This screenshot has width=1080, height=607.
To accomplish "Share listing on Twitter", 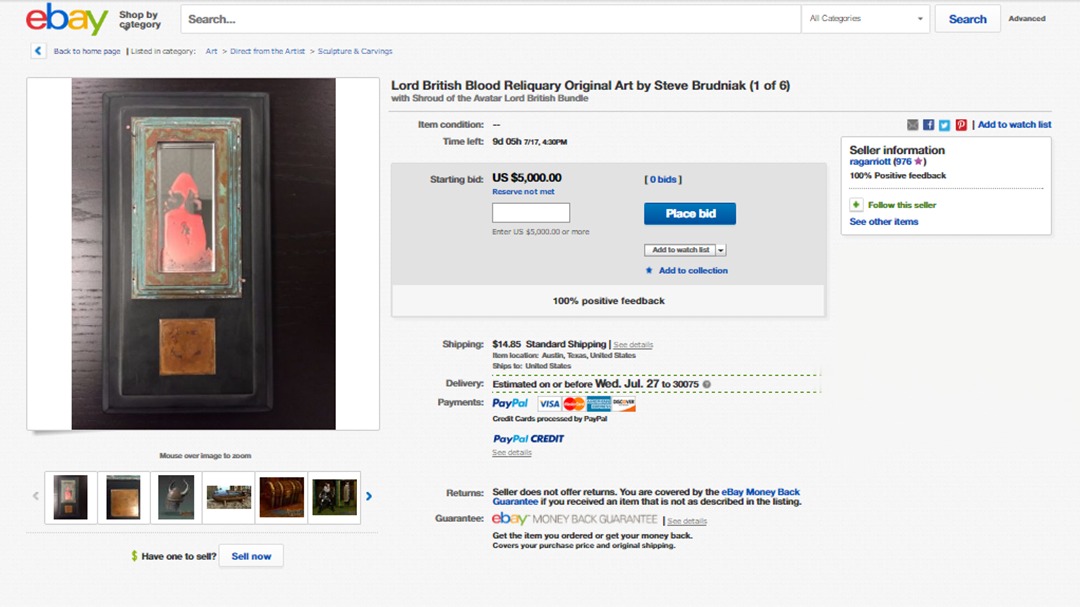I will point(944,125).
